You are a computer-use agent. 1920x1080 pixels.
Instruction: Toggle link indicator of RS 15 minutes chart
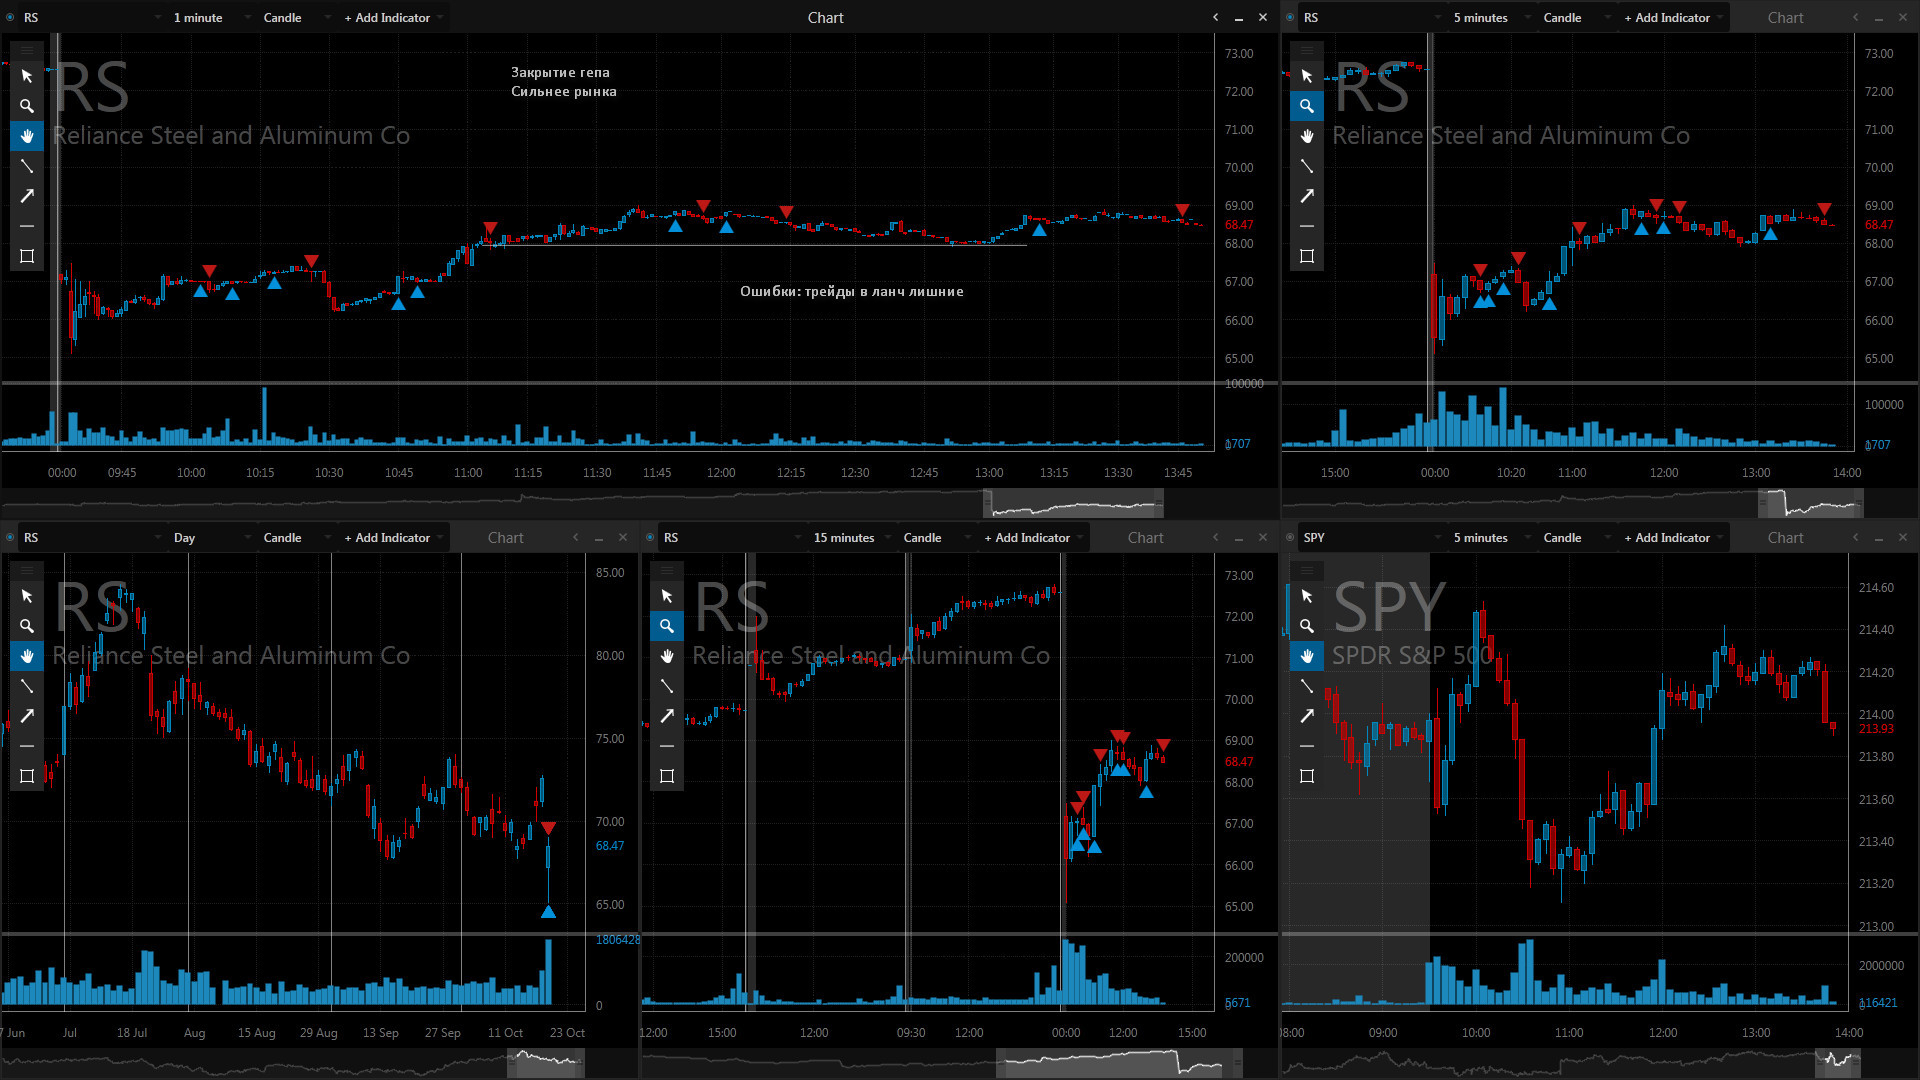coord(650,537)
